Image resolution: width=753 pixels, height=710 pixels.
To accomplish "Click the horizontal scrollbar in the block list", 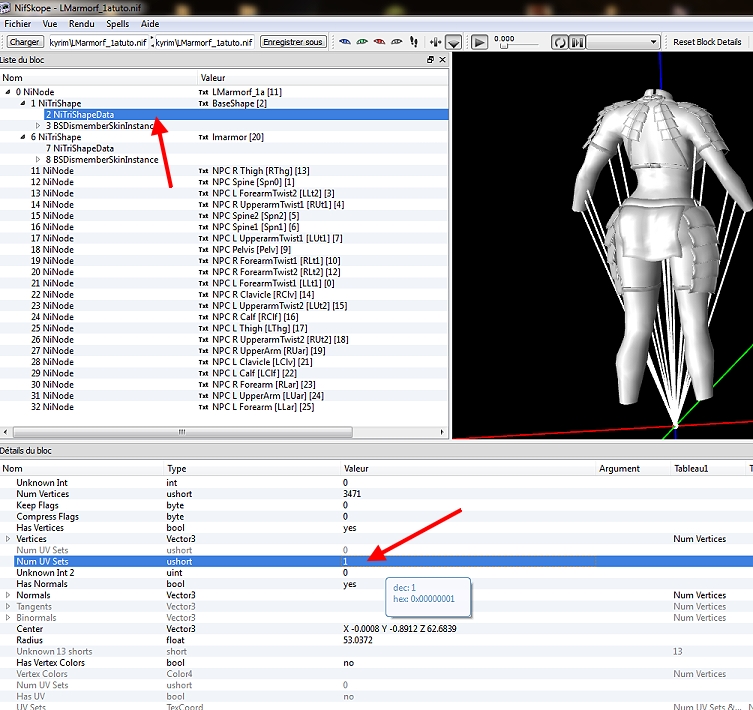I will pyautogui.click(x=182, y=432).
